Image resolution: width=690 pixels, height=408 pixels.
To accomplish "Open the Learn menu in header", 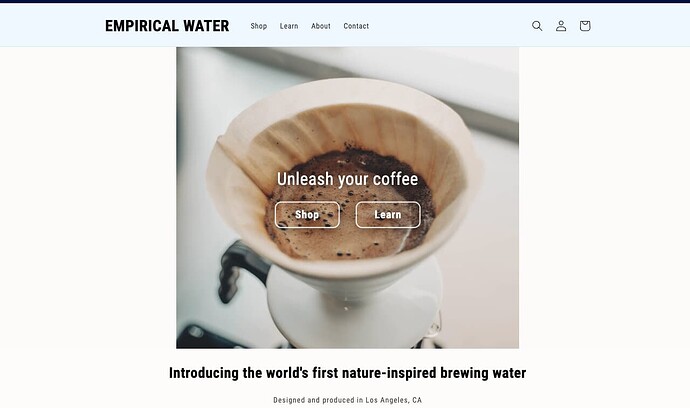I will click(x=289, y=26).
